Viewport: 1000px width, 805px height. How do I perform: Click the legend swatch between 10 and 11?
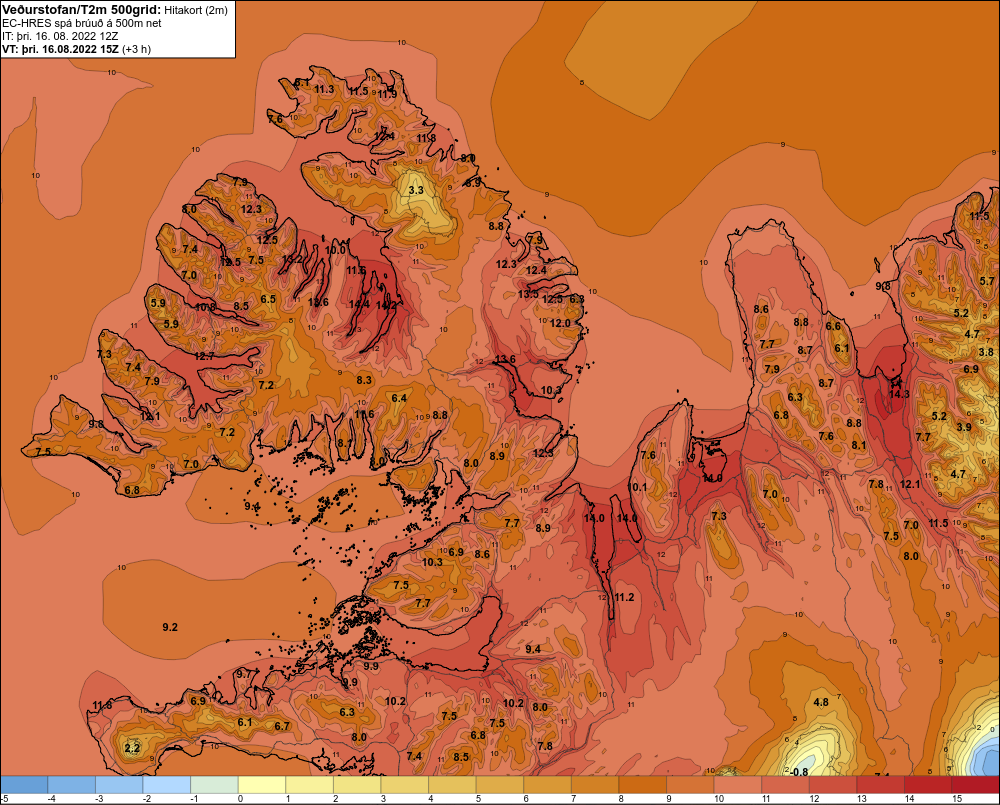tap(738, 785)
